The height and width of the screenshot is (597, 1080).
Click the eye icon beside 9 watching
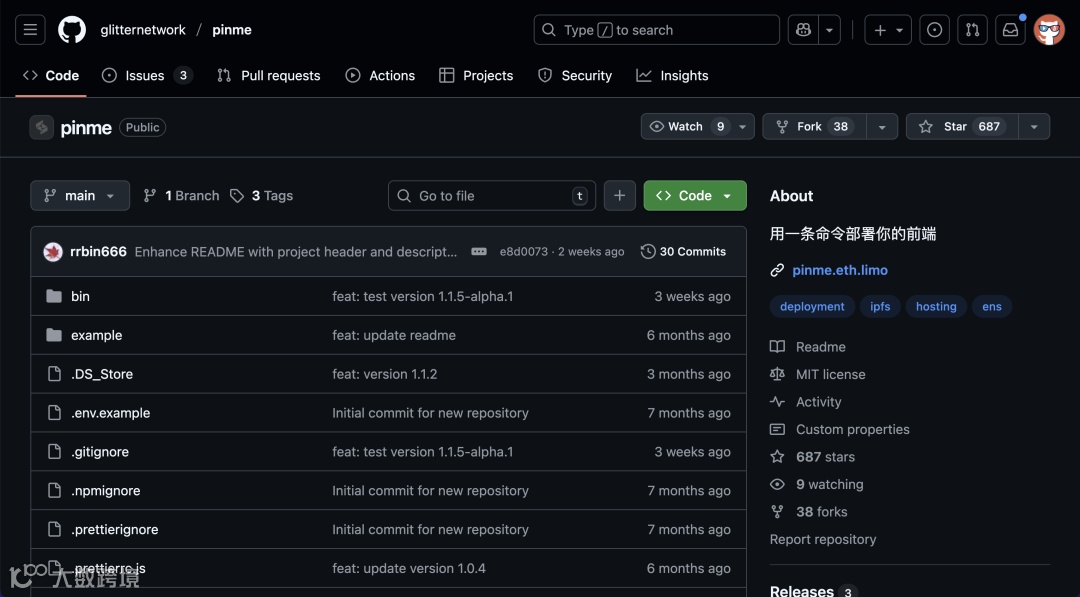777,484
